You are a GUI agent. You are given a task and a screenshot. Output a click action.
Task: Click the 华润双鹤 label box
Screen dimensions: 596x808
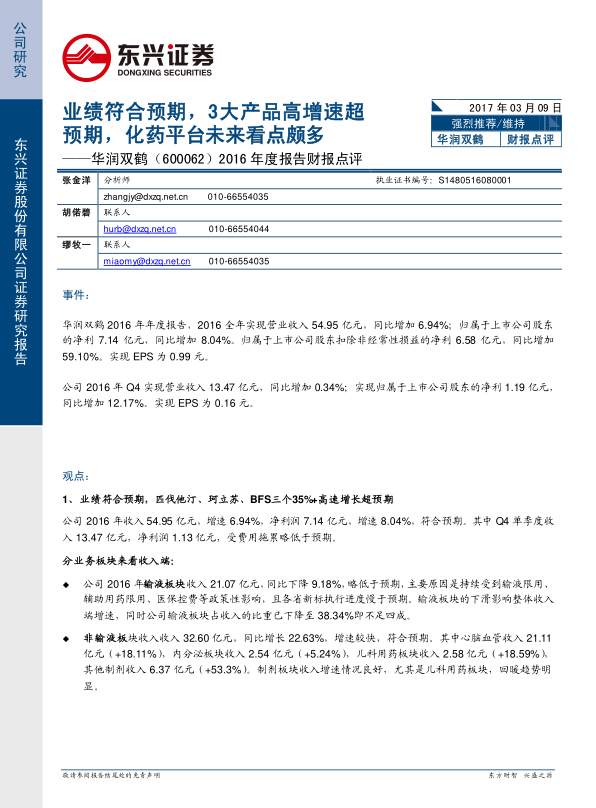coord(466,139)
